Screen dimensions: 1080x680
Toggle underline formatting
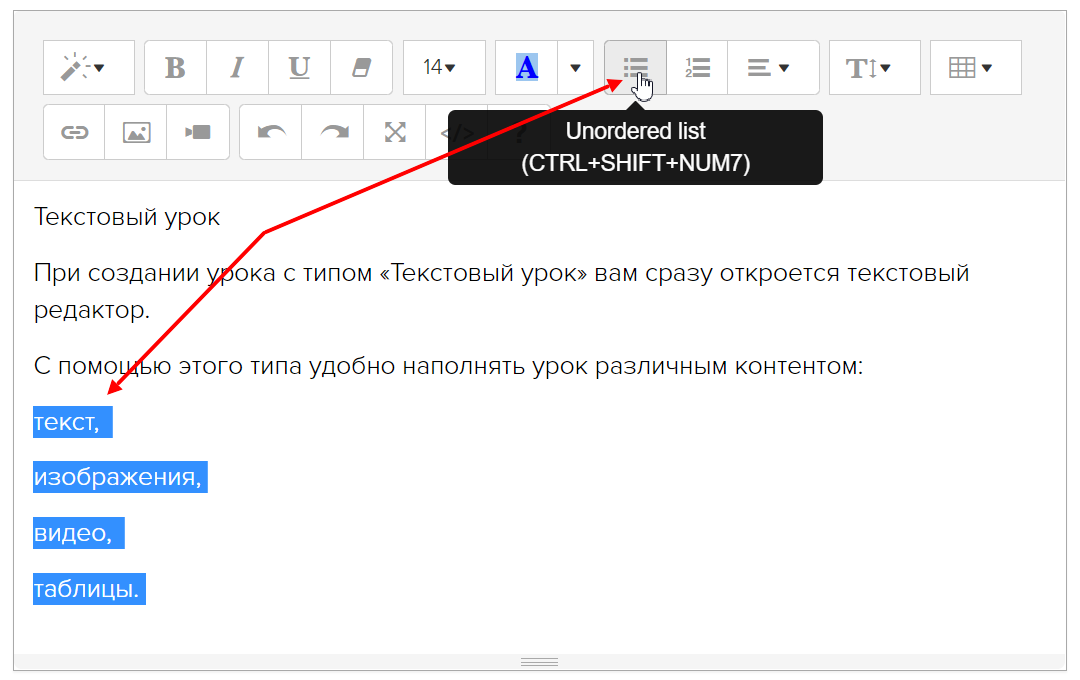click(299, 68)
